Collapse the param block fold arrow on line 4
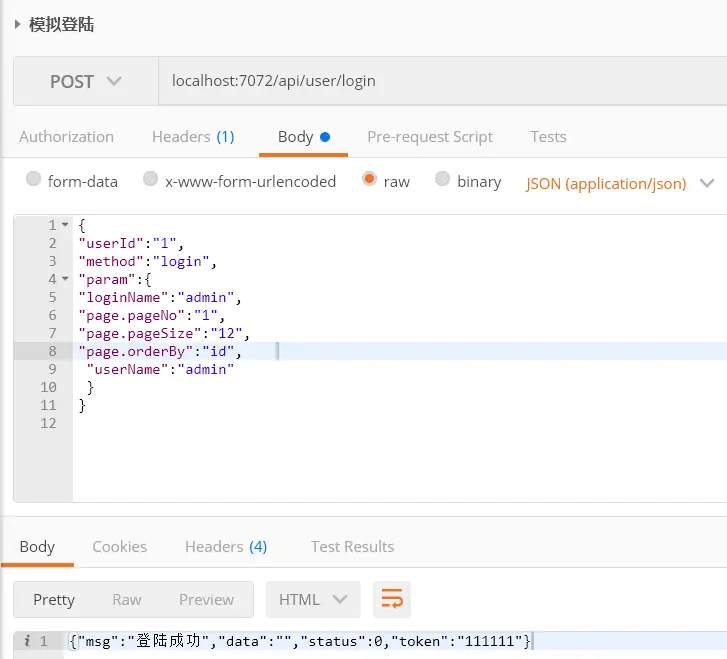 coord(65,279)
